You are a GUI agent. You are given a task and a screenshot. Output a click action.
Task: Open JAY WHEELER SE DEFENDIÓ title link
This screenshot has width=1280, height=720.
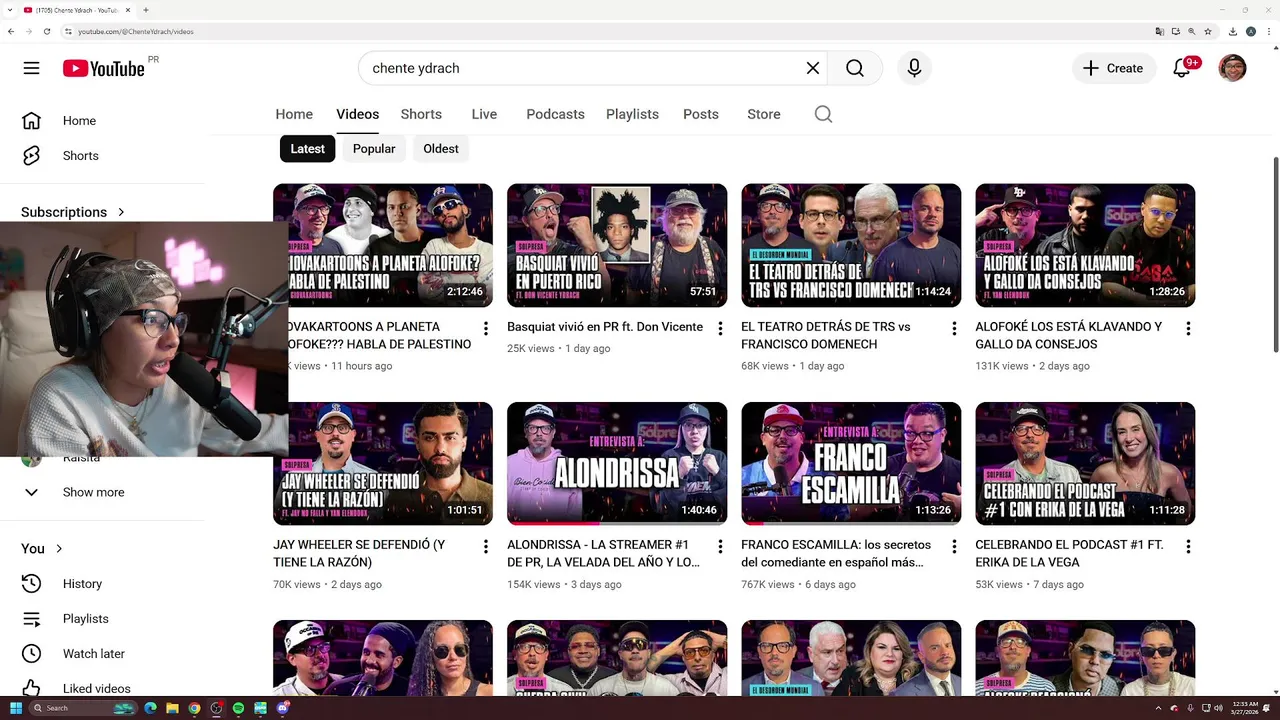coord(359,554)
